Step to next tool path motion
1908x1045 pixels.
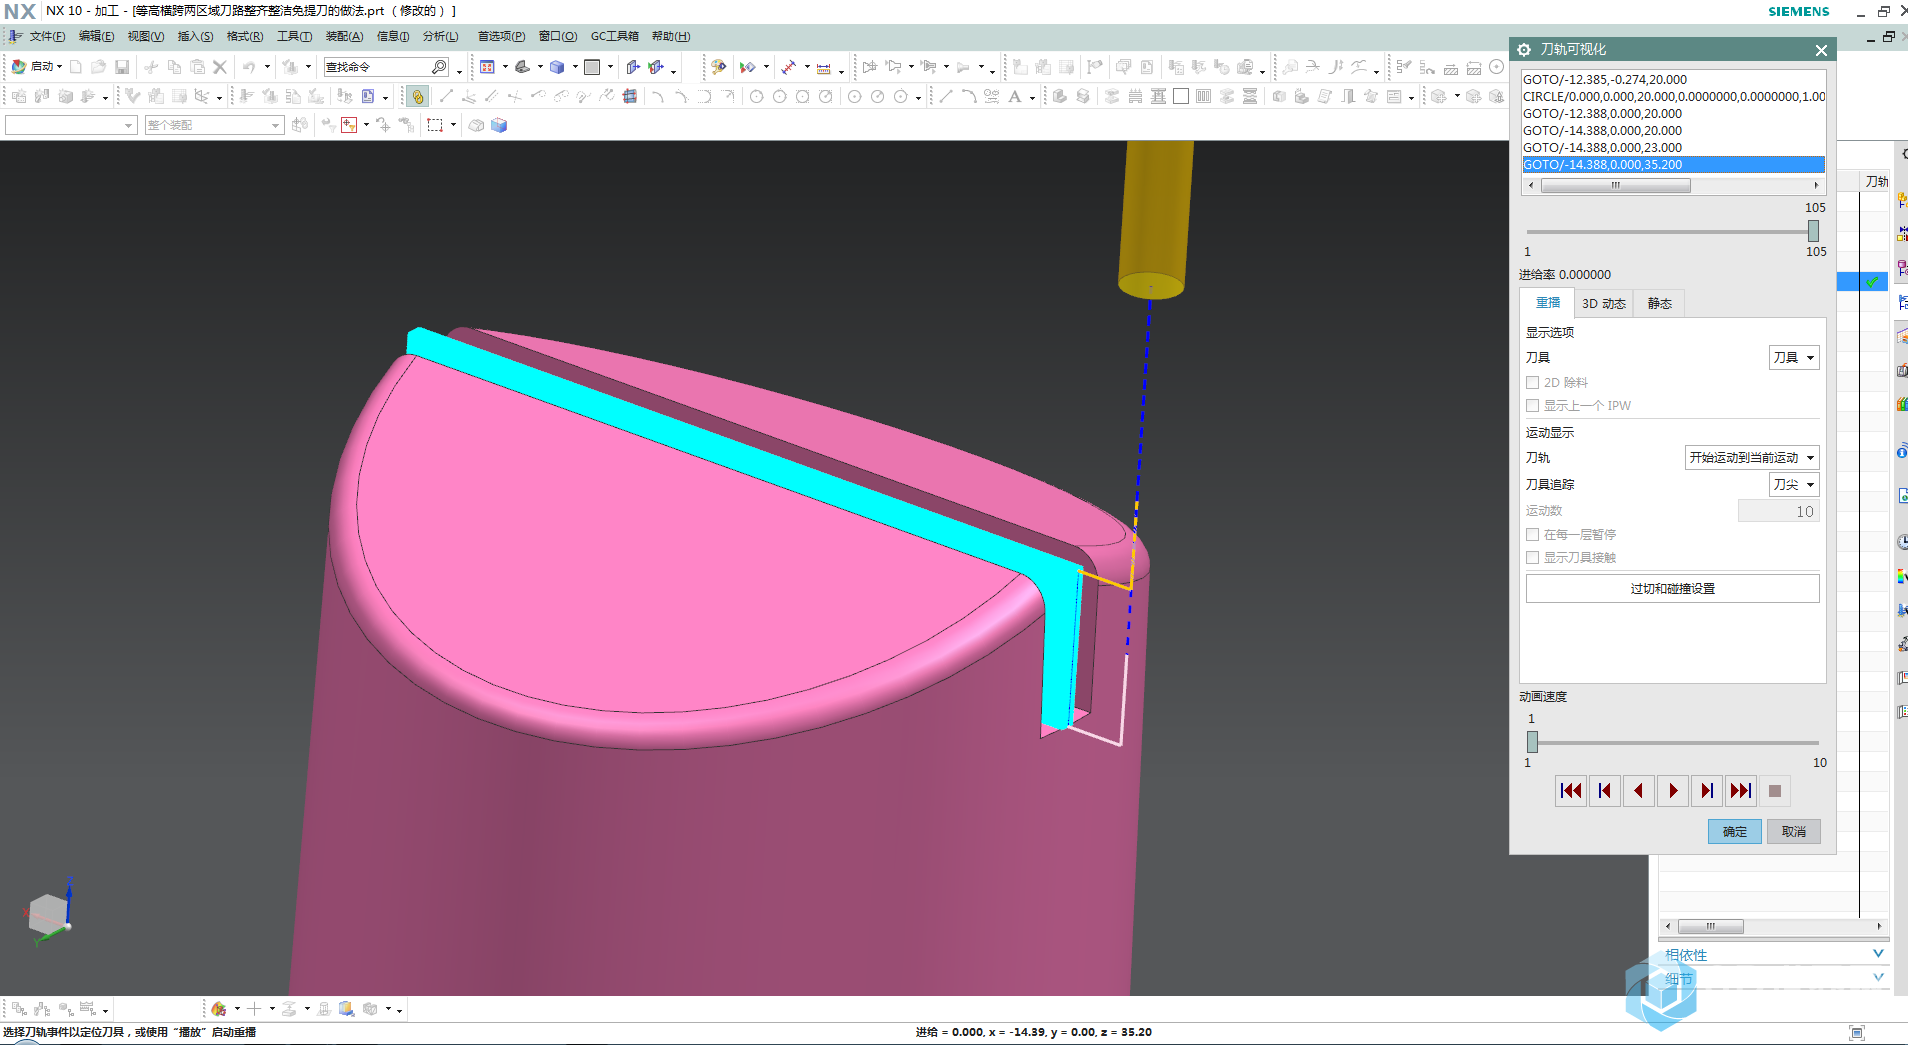[x=1707, y=791]
